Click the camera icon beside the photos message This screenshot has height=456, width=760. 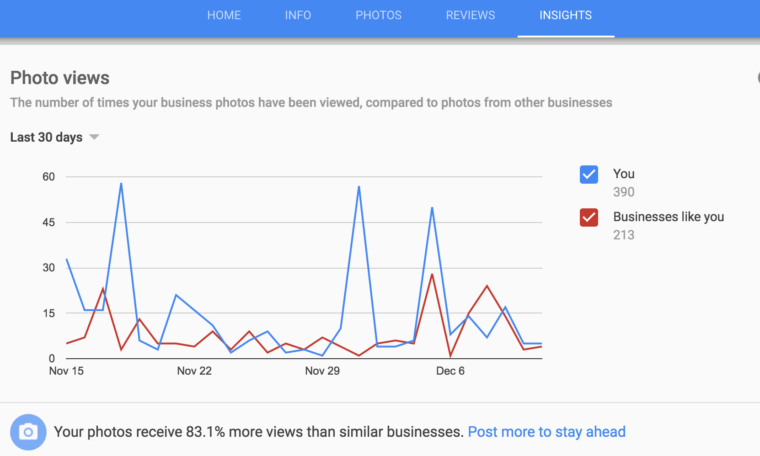coord(28,432)
